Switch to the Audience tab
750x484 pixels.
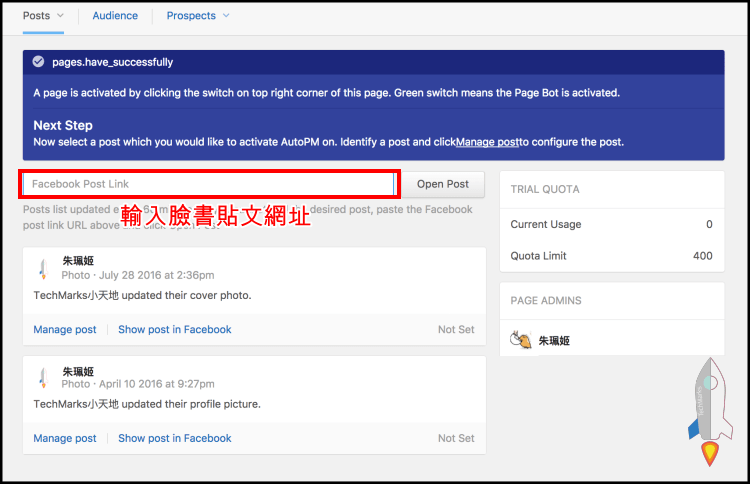tap(115, 16)
